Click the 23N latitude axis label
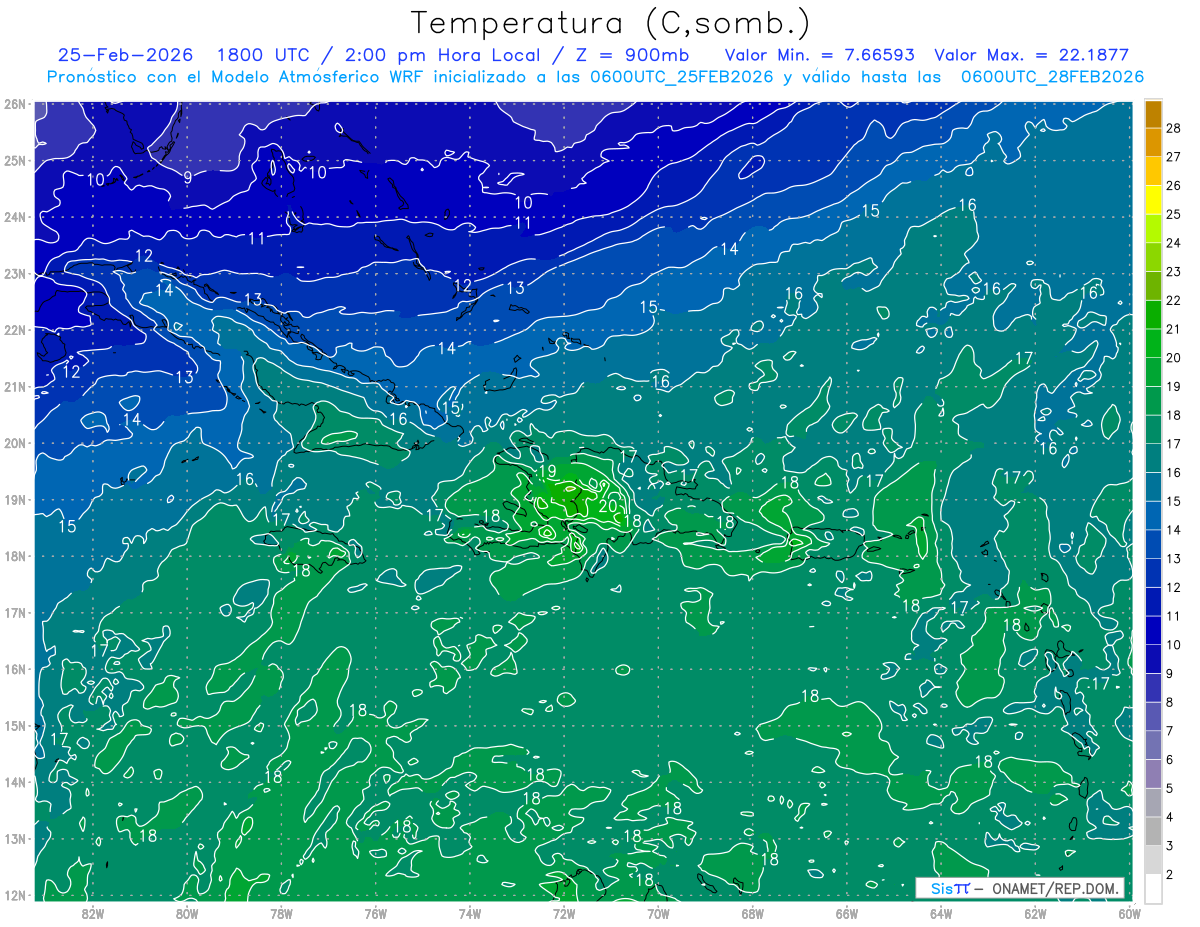This screenshot has height=927, width=1200. [14, 273]
